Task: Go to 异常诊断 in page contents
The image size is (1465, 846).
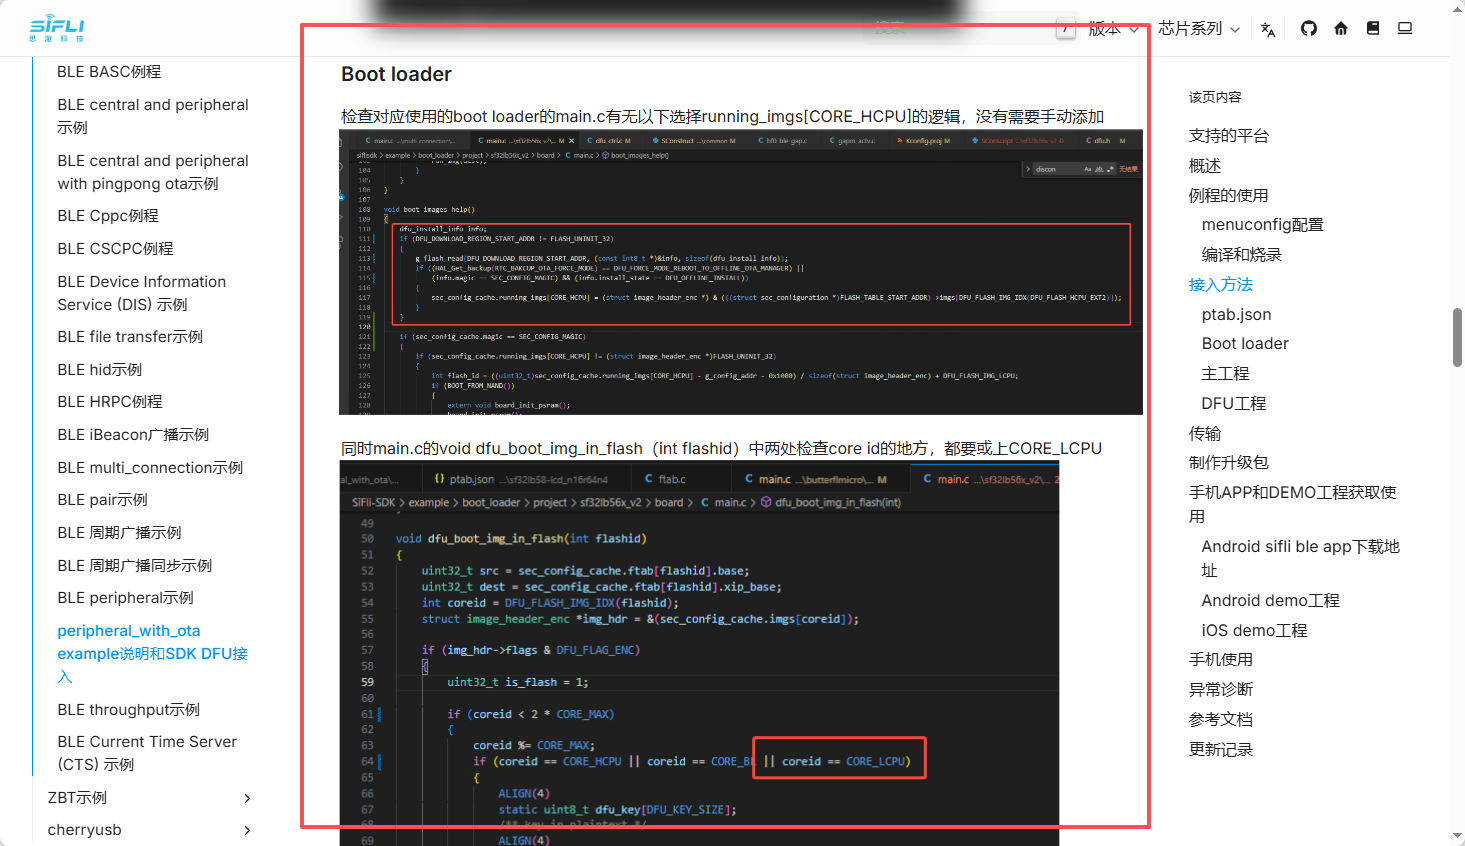Action: tap(1220, 689)
